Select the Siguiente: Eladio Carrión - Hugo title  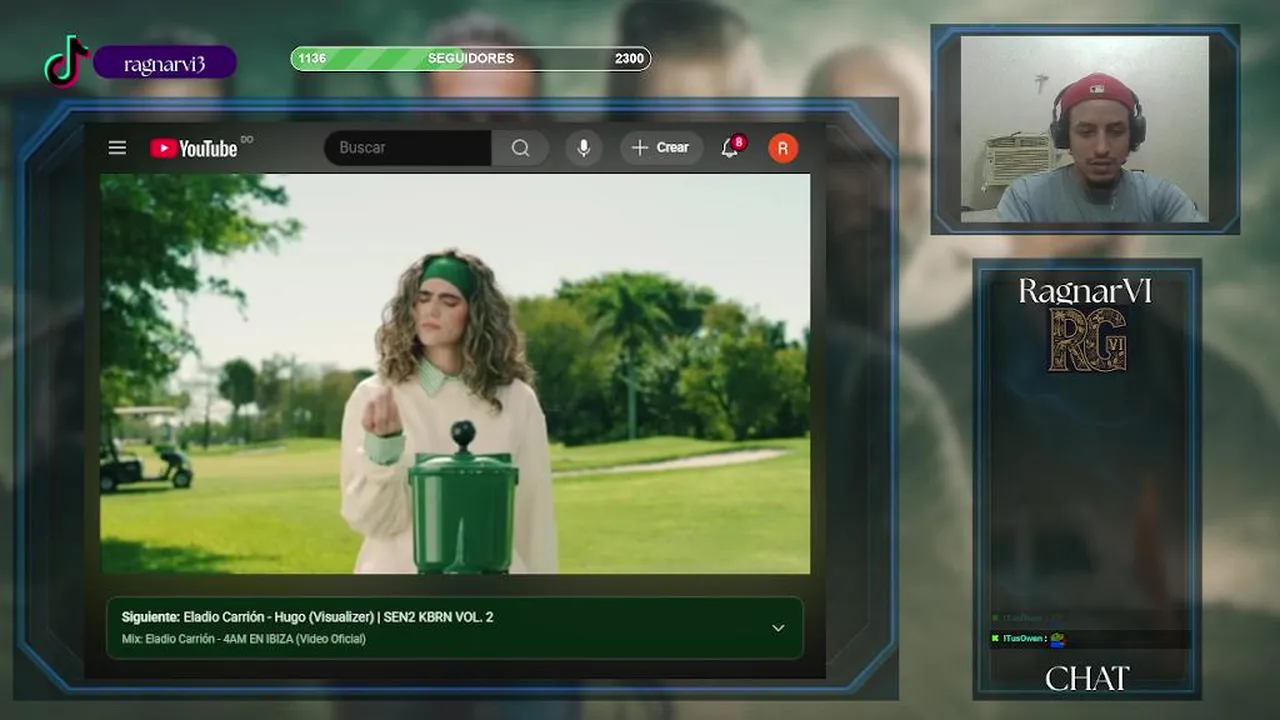307,617
